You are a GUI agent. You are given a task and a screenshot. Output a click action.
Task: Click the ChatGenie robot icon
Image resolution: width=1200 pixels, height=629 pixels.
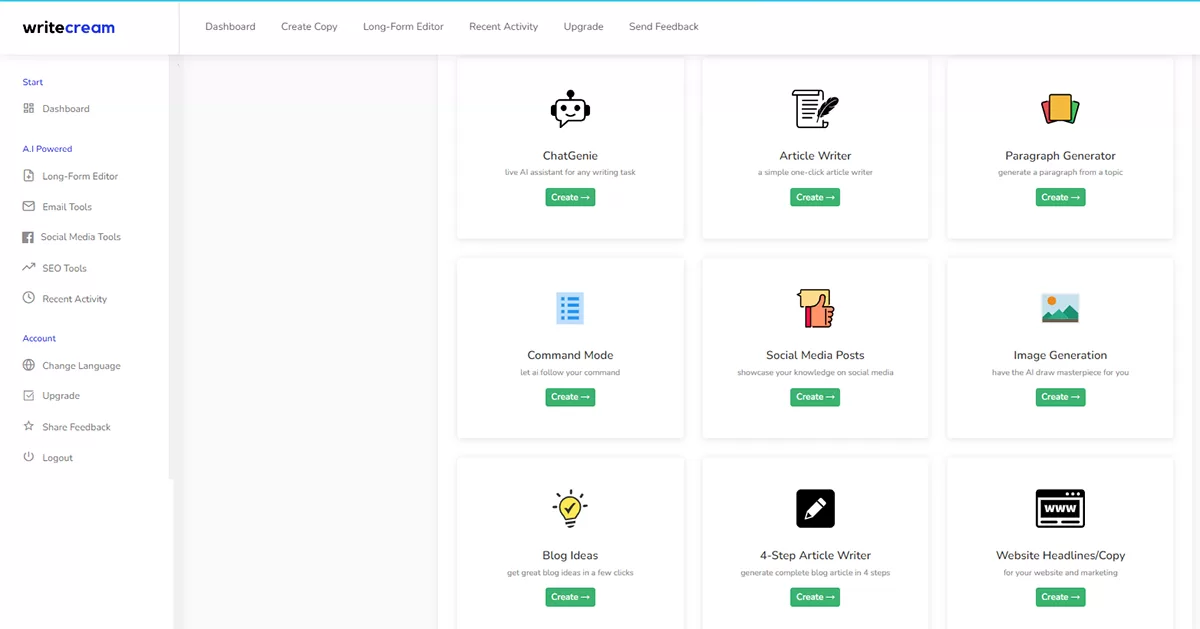(x=570, y=109)
